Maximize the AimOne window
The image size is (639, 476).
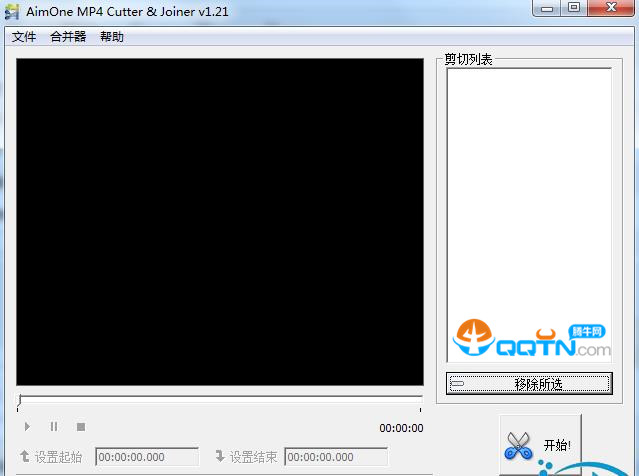[573, 8]
